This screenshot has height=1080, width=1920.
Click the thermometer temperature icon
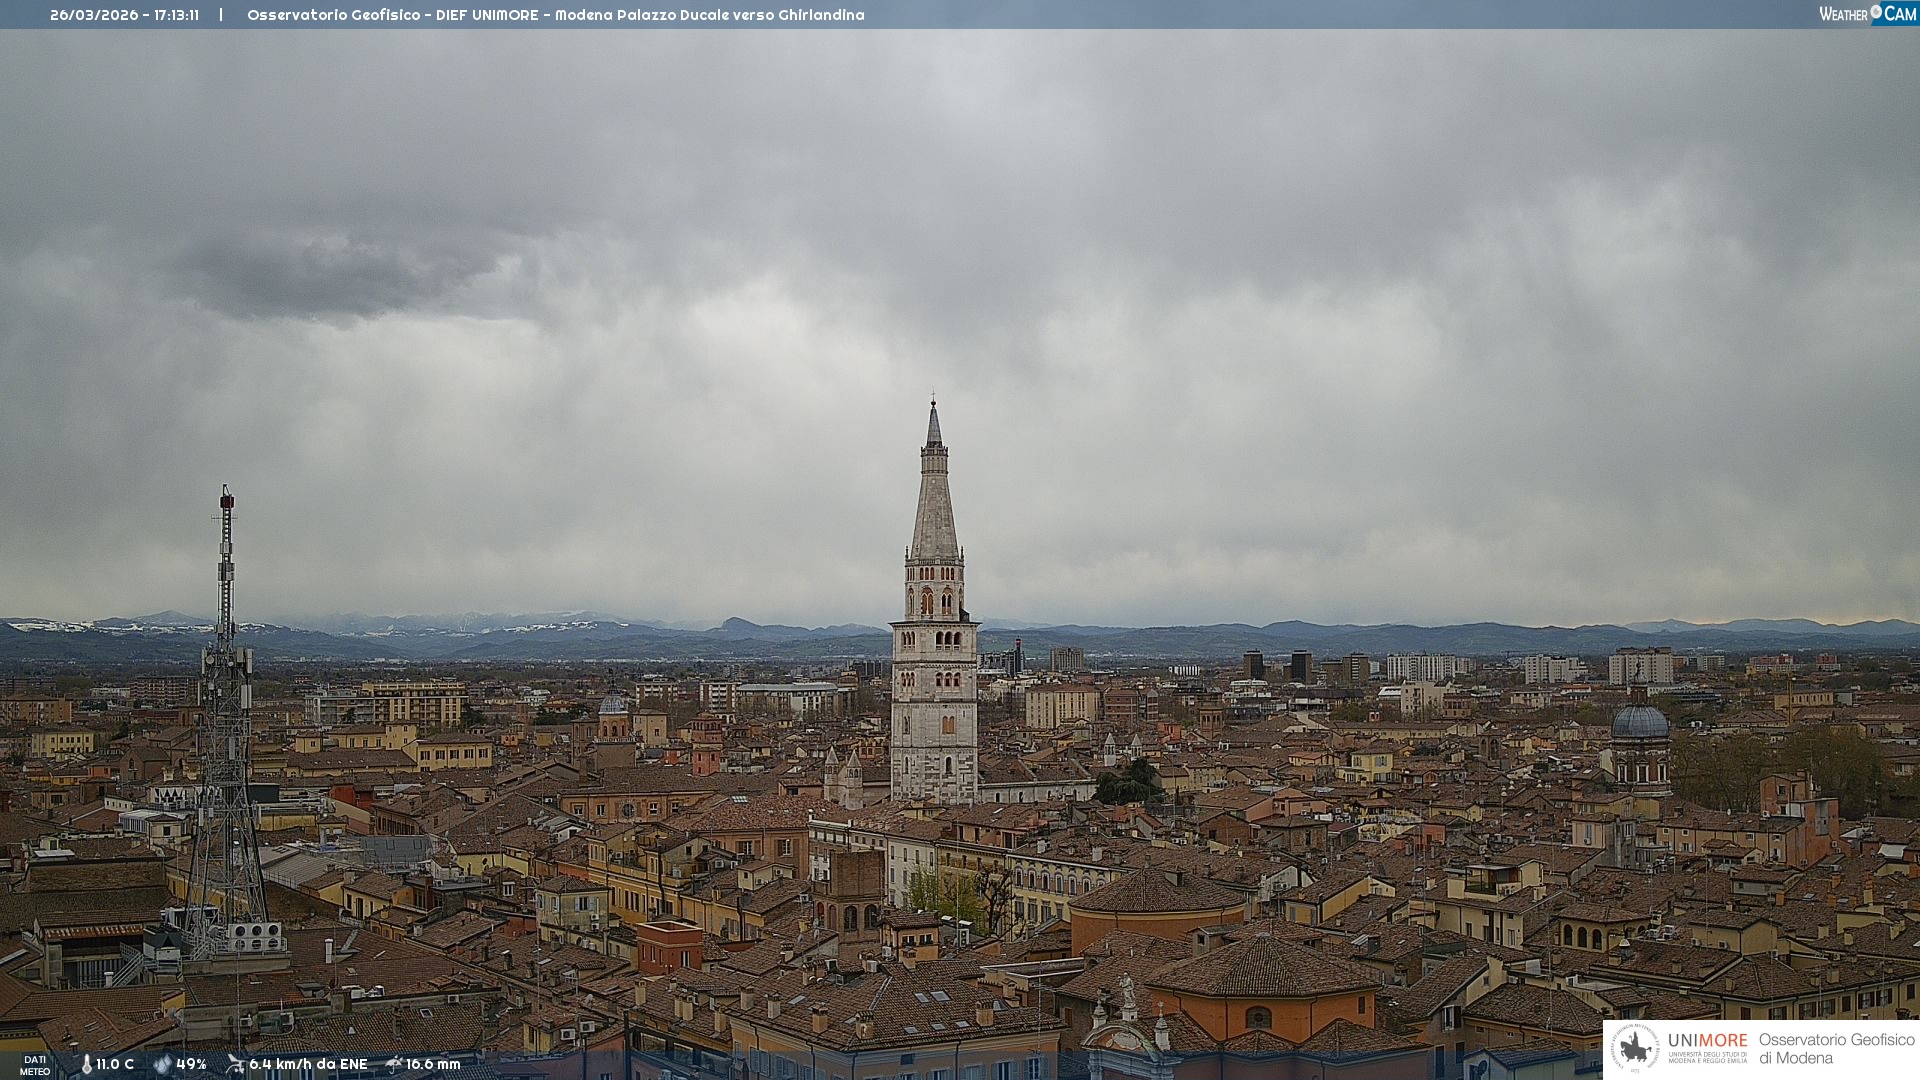click(87, 1064)
